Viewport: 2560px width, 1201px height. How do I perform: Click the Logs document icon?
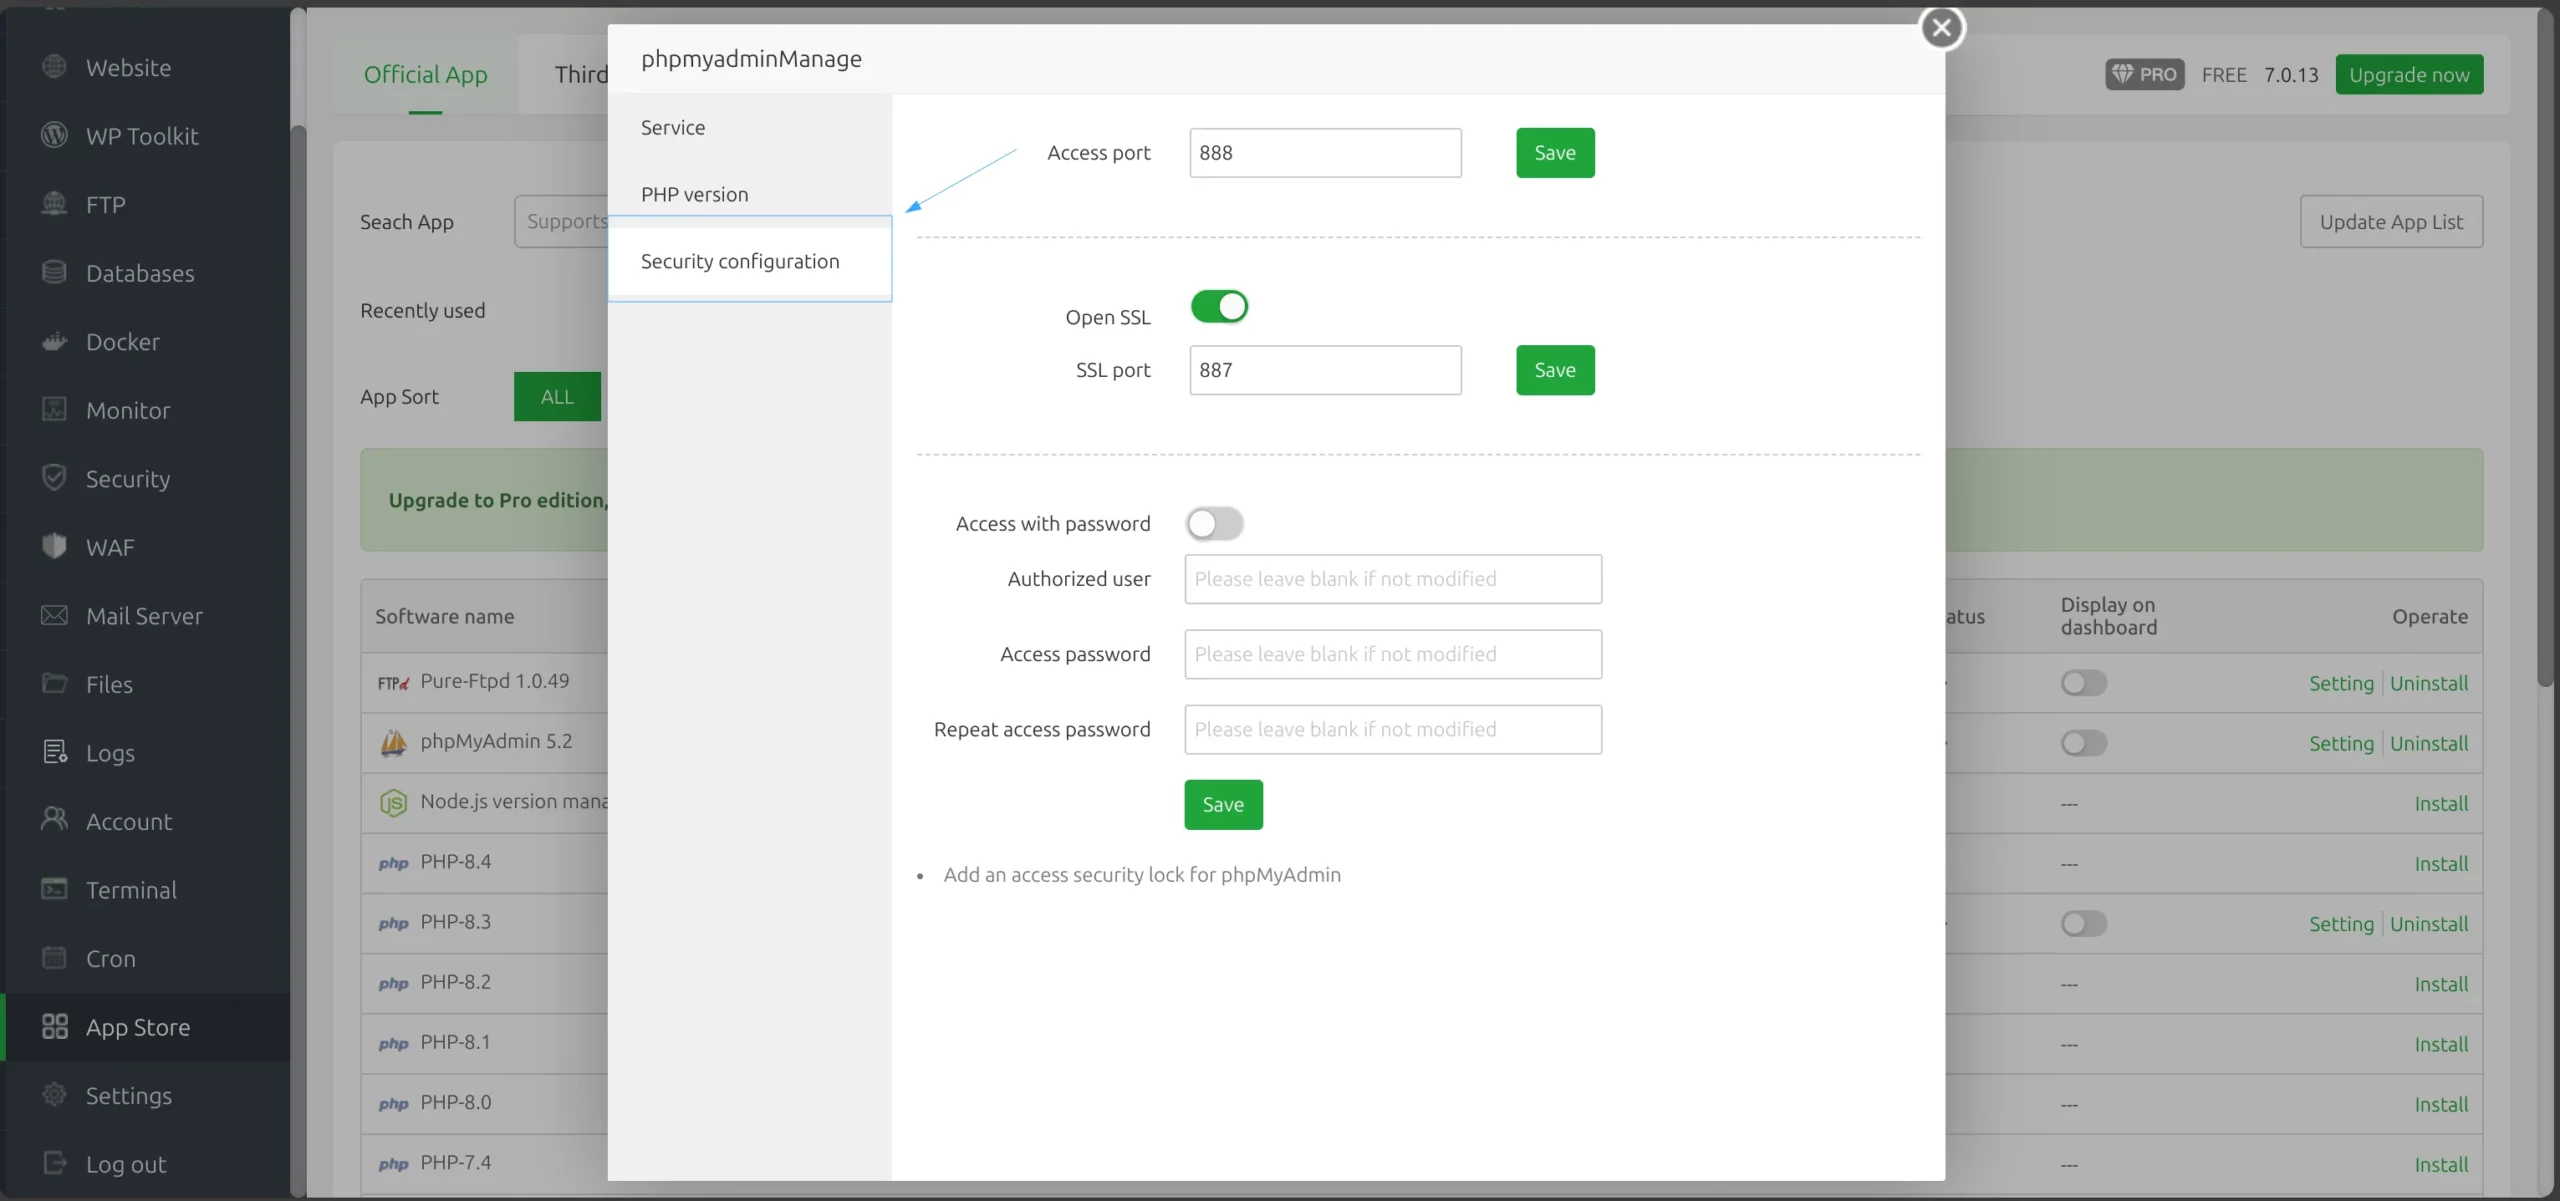coord(55,752)
